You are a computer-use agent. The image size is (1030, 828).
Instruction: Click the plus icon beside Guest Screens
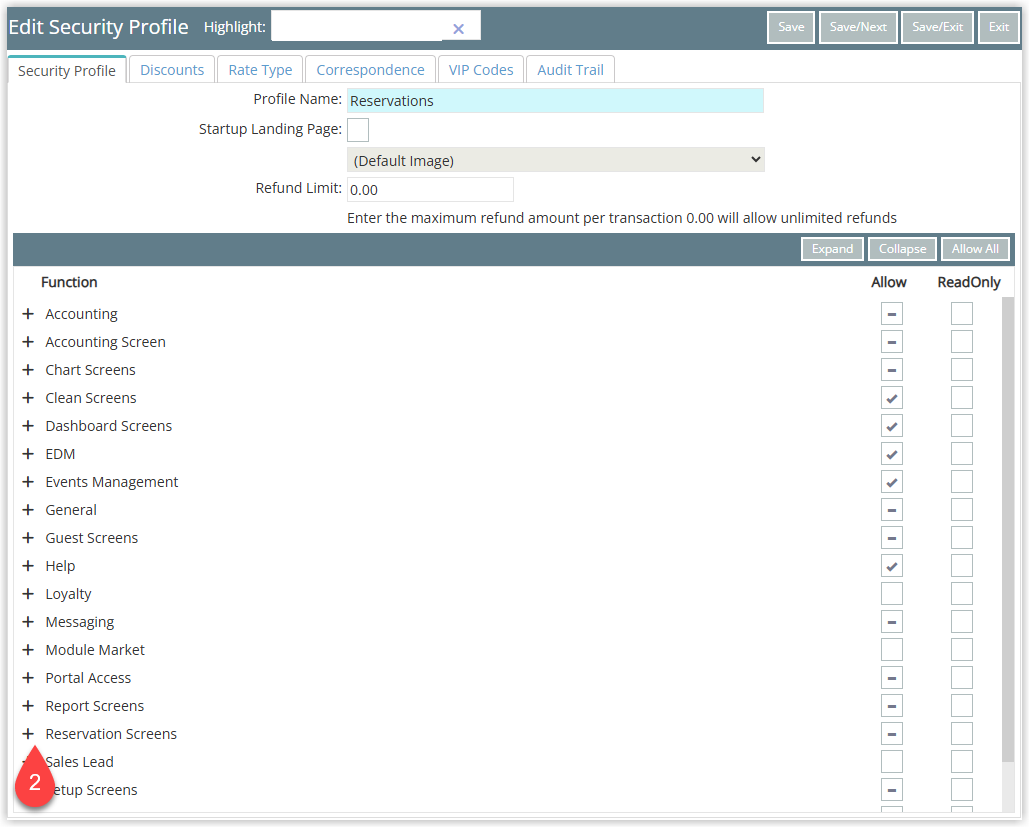28,538
